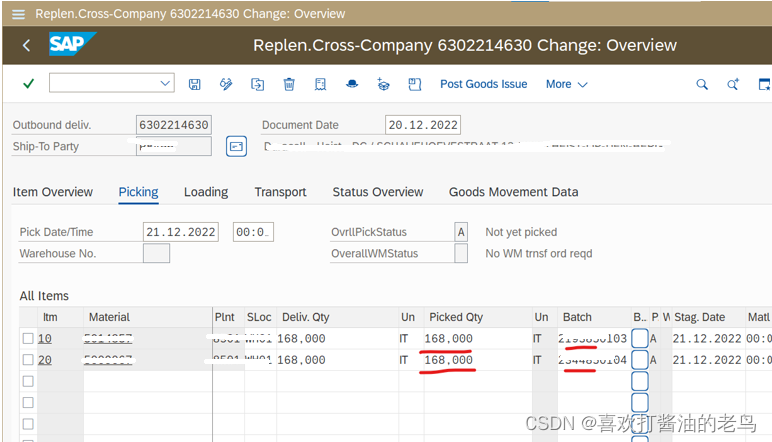Delete delivery using trash can icon
The height and width of the screenshot is (442, 772).
point(289,84)
